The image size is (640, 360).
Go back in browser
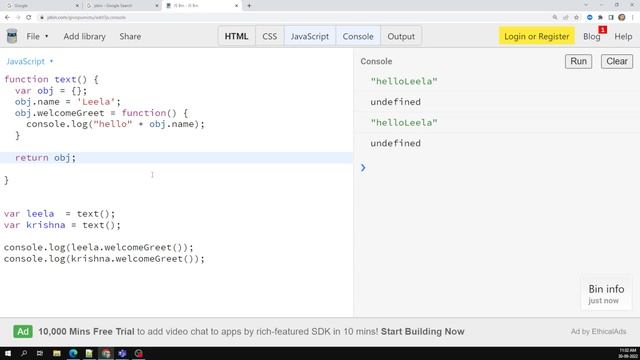pyautogui.click(x=7, y=18)
